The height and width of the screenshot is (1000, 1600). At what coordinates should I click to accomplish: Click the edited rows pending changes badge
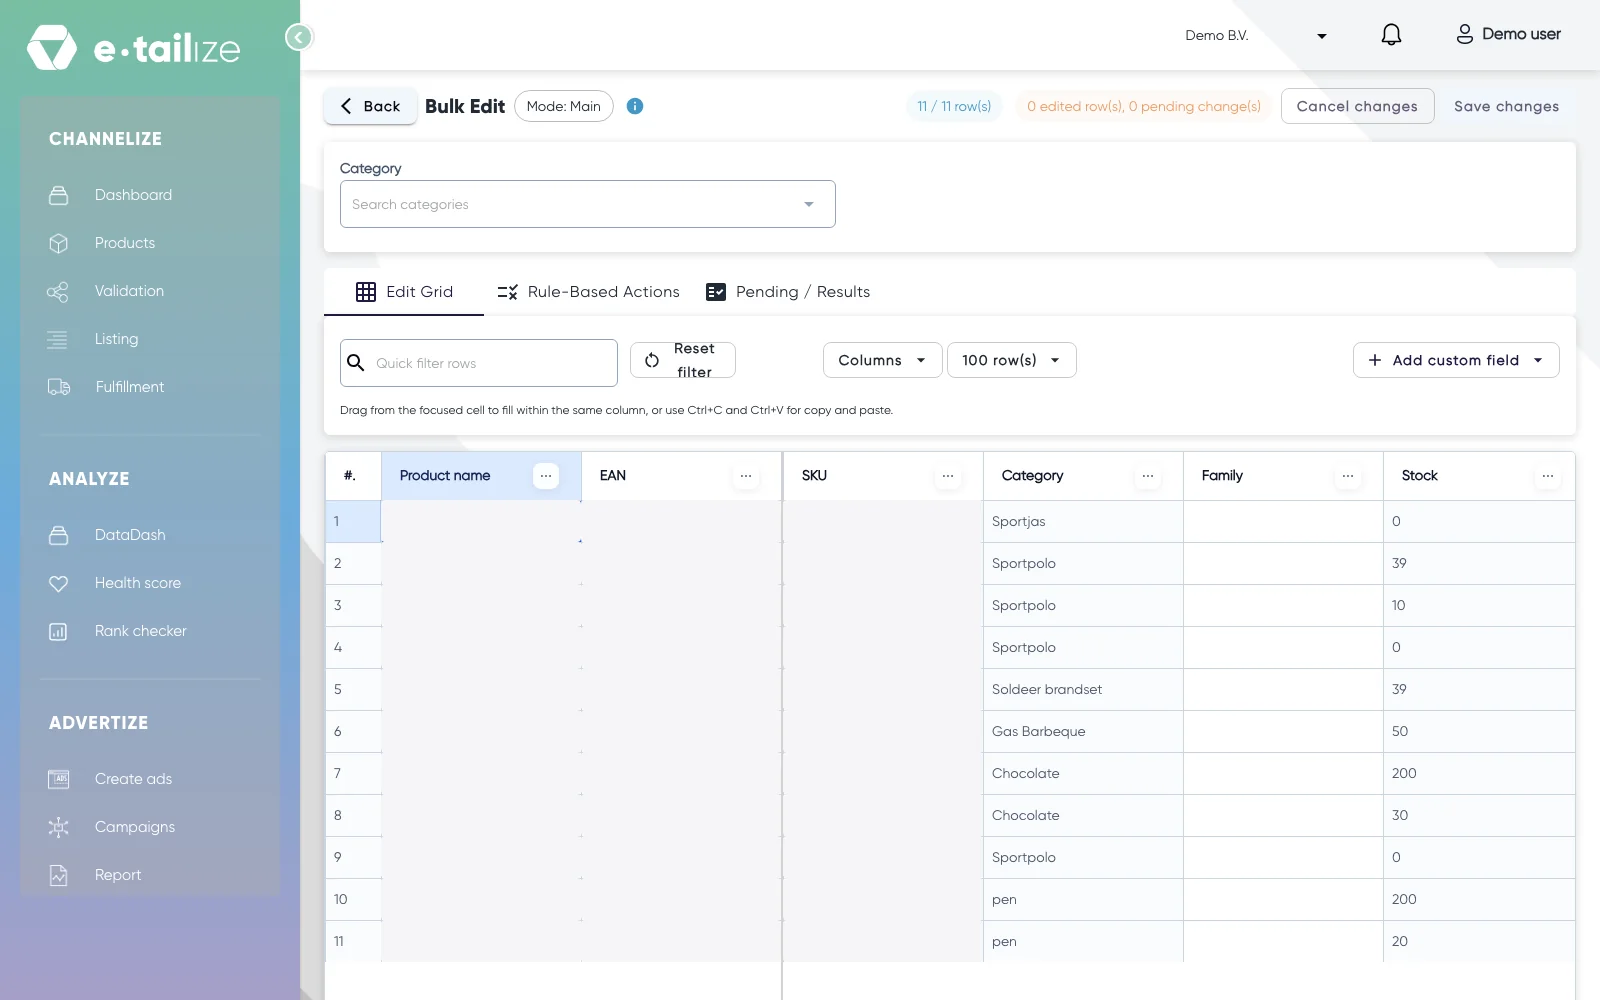pyautogui.click(x=1144, y=106)
